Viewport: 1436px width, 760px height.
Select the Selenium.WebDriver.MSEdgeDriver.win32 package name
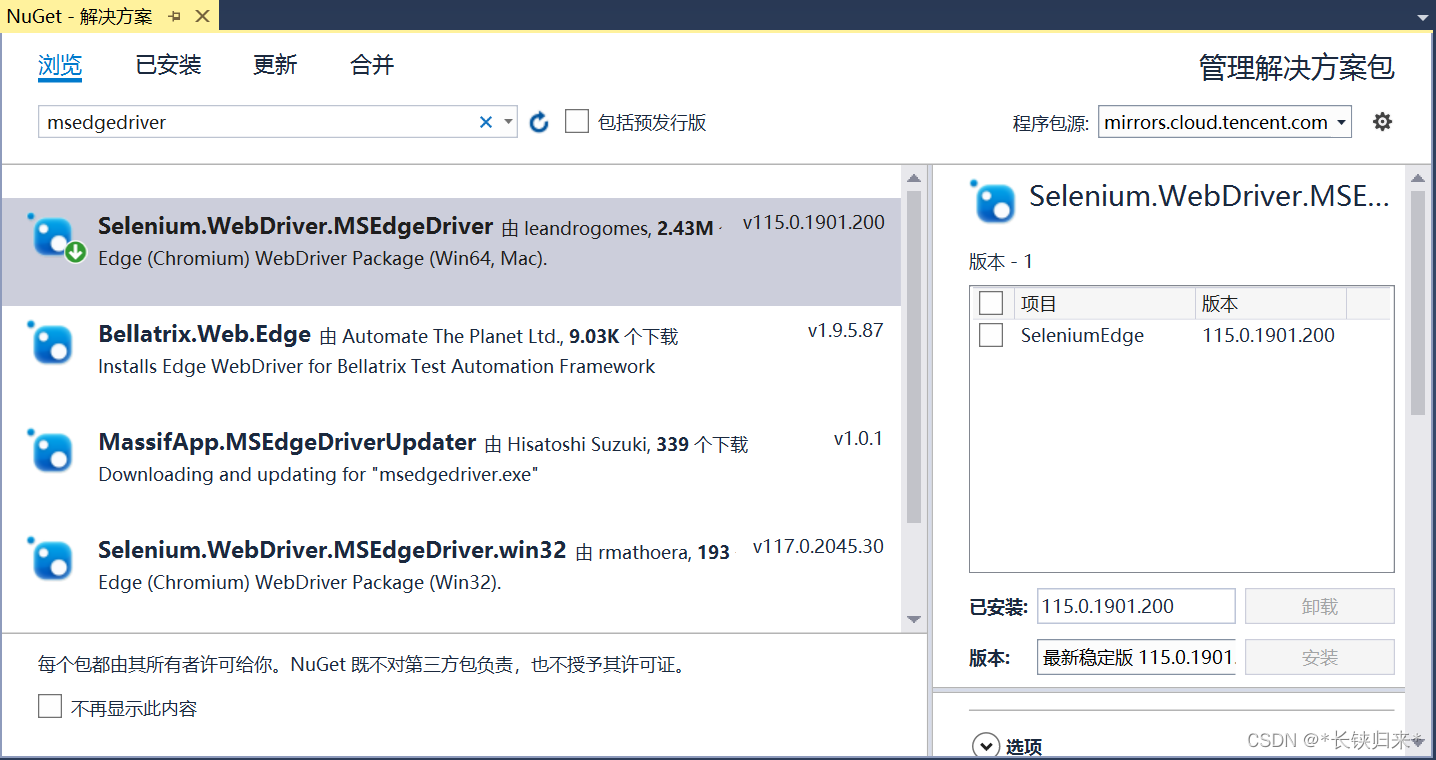click(x=332, y=550)
